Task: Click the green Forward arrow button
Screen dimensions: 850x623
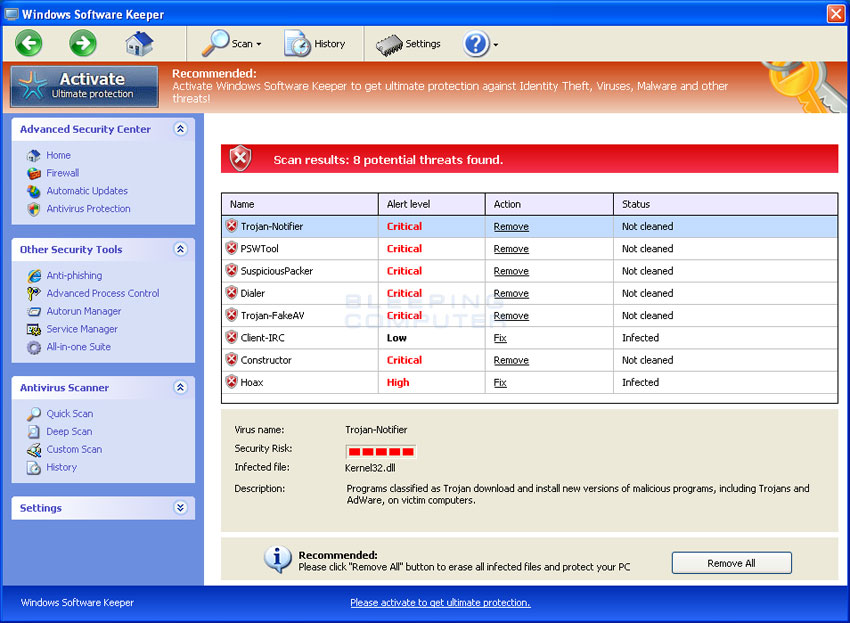Action: pyautogui.click(x=83, y=43)
